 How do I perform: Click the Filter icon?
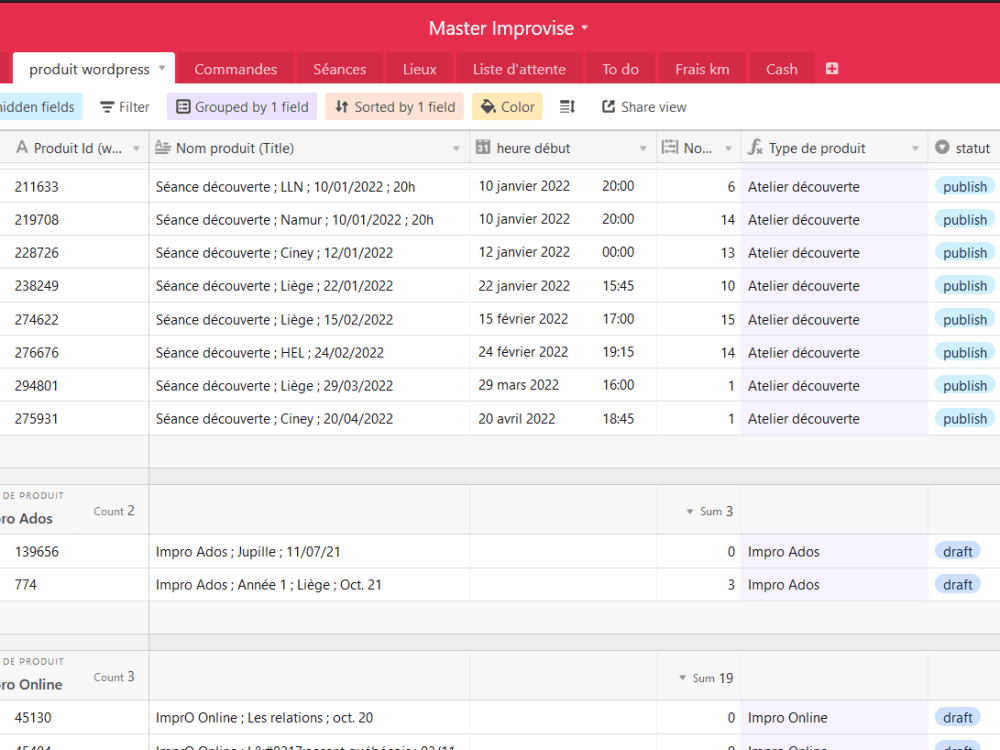tap(107, 107)
